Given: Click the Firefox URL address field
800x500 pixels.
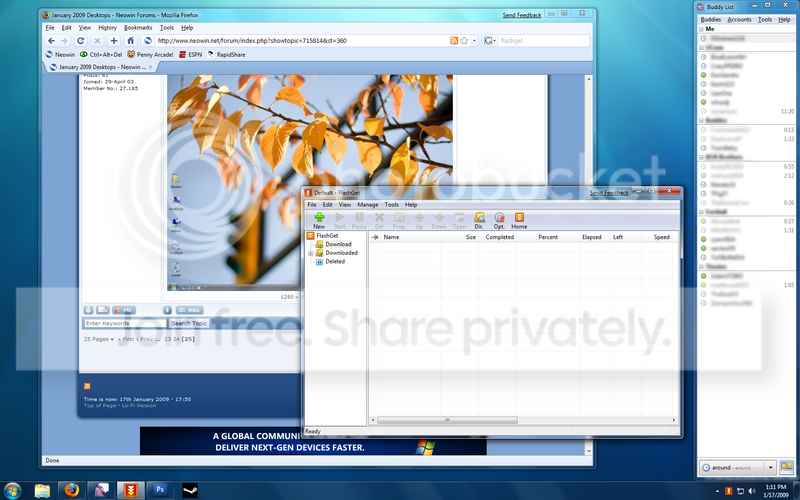Looking at the screenshot, I should (301, 41).
